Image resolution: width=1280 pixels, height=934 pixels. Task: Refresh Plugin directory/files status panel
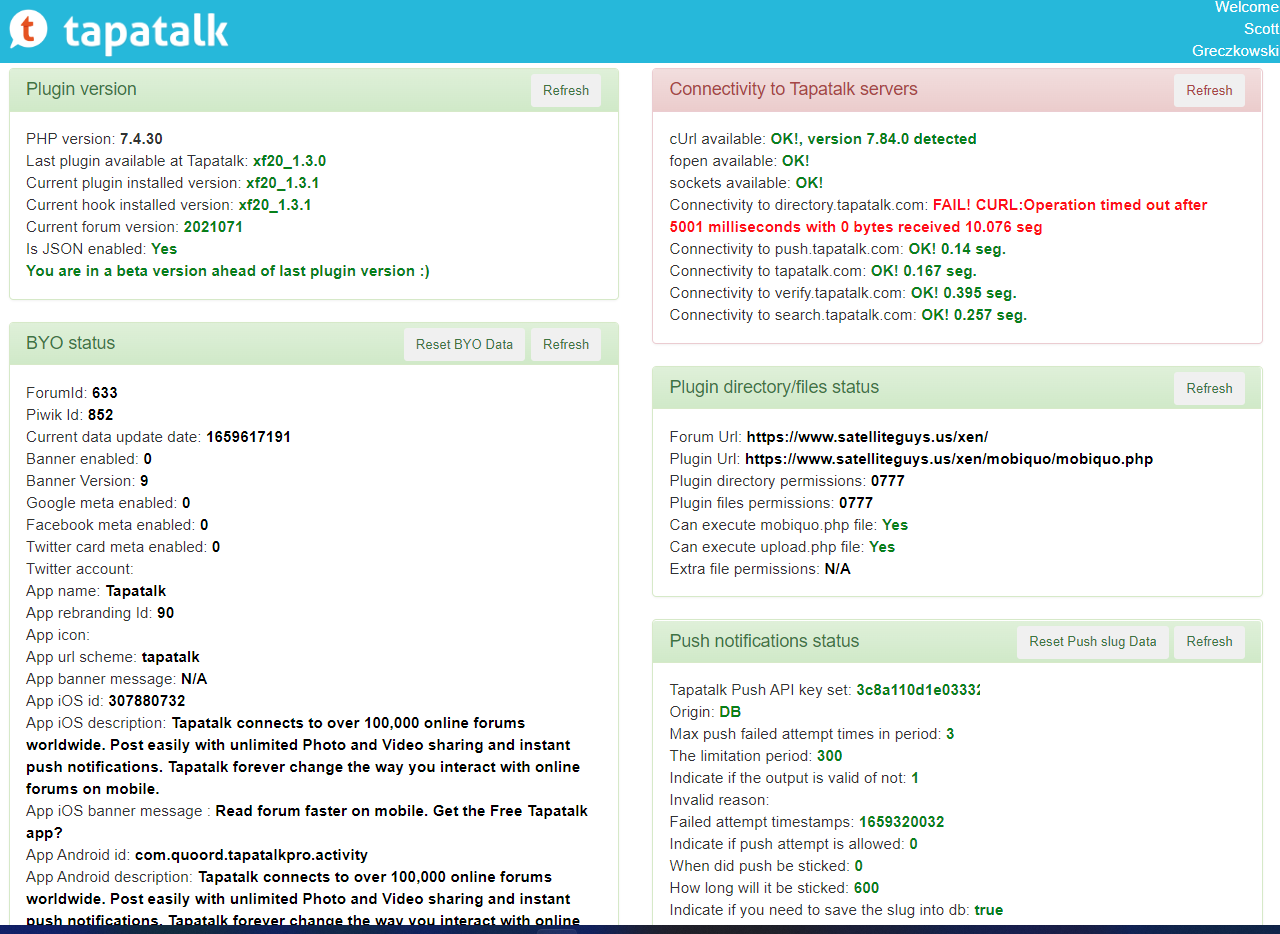tap(1209, 388)
